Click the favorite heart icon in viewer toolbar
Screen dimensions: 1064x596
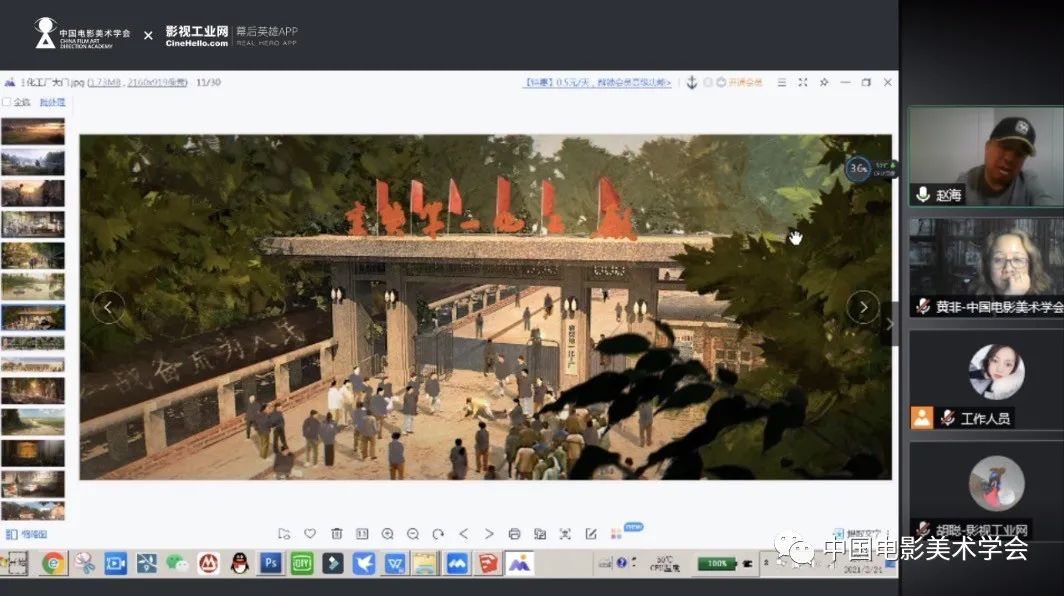[310, 534]
